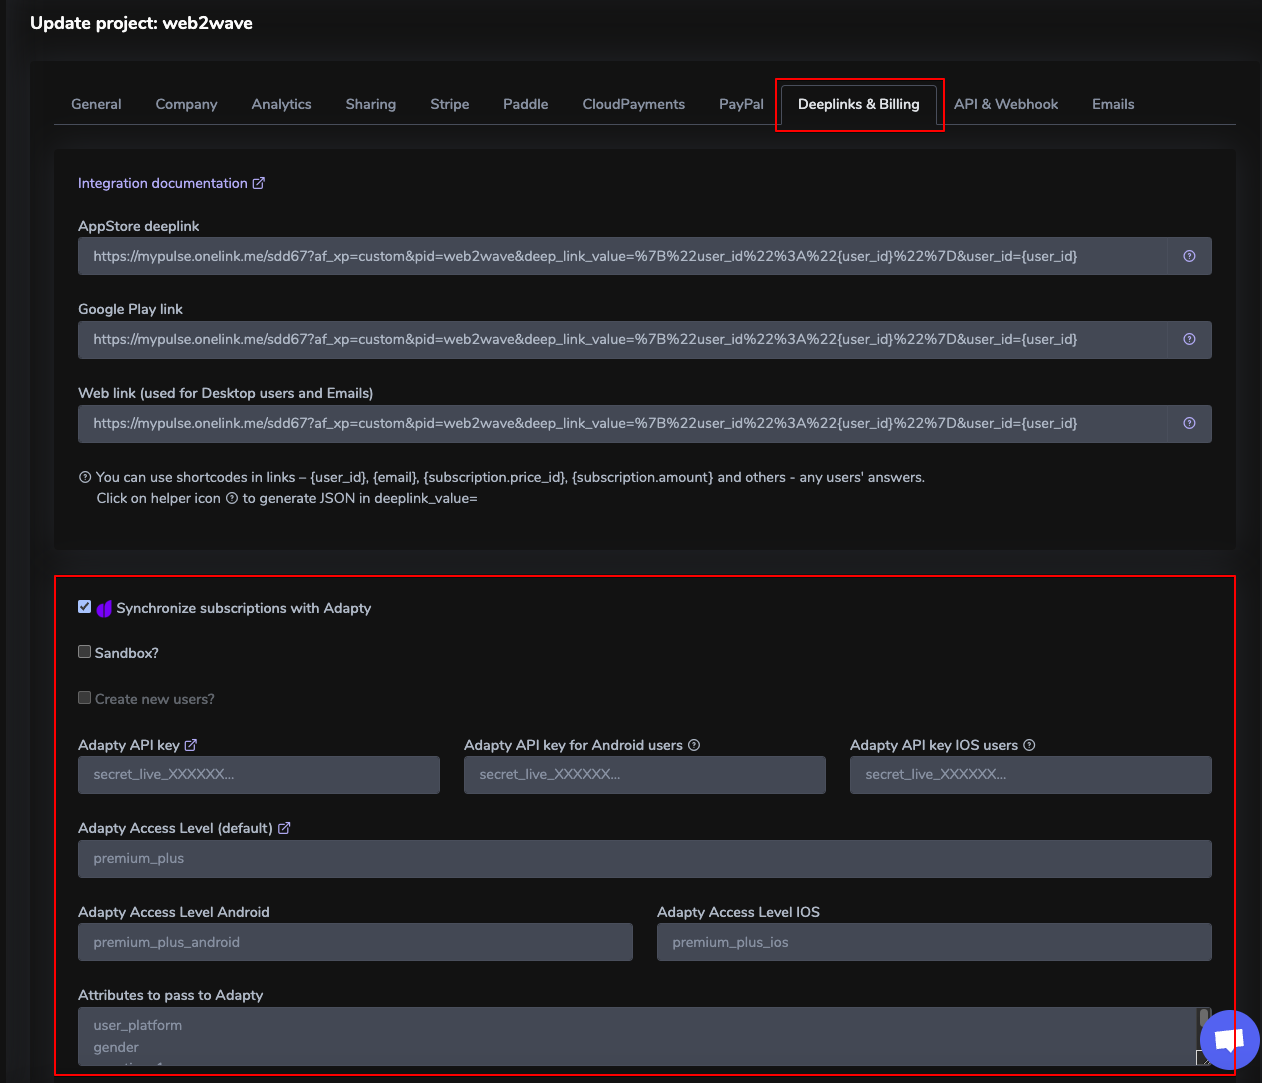Switch to the Company tab
The height and width of the screenshot is (1083, 1262).
coord(186,104)
